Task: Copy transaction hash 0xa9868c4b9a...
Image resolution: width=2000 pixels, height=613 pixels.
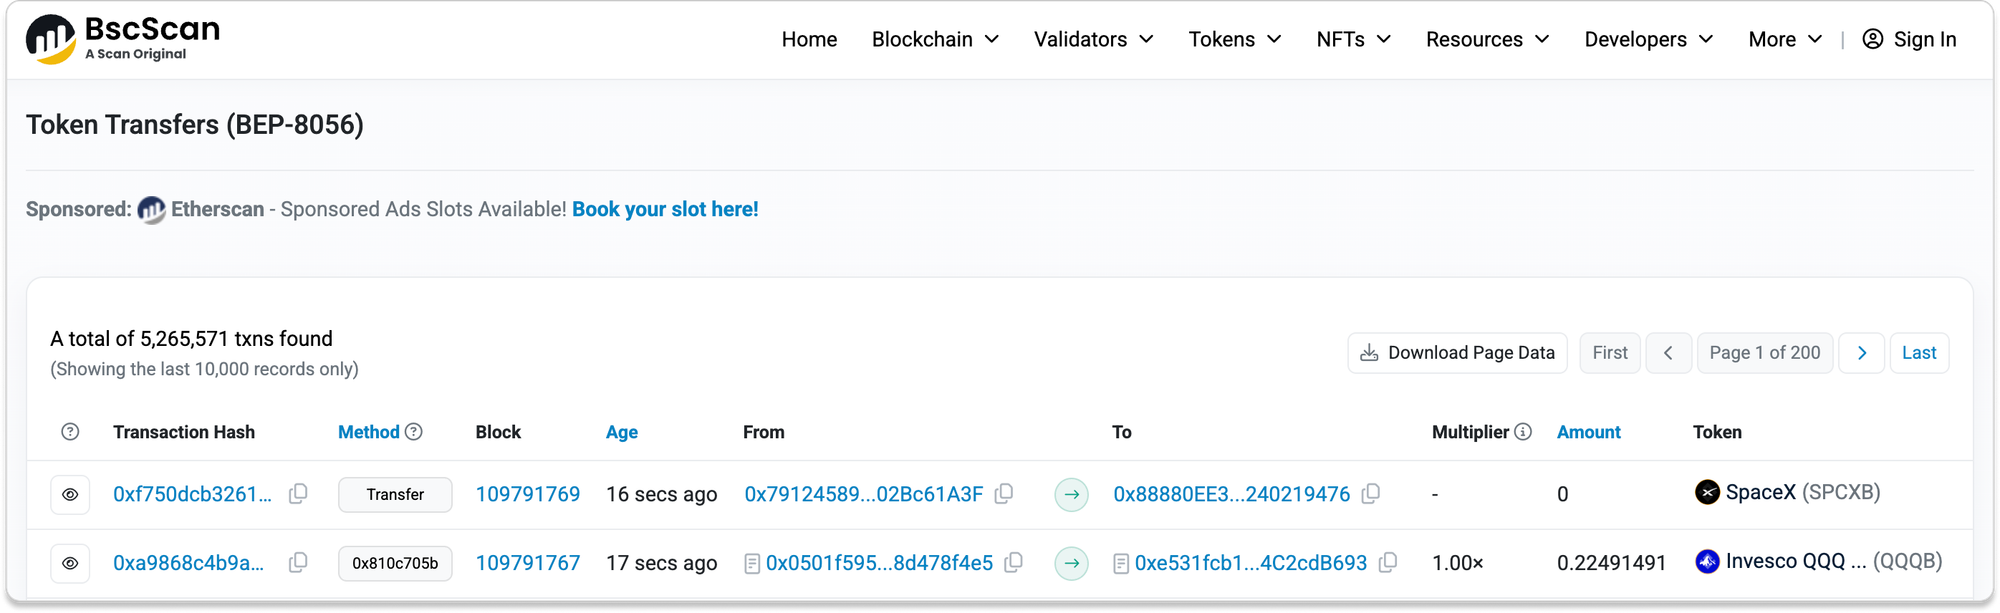Action: click(x=298, y=563)
